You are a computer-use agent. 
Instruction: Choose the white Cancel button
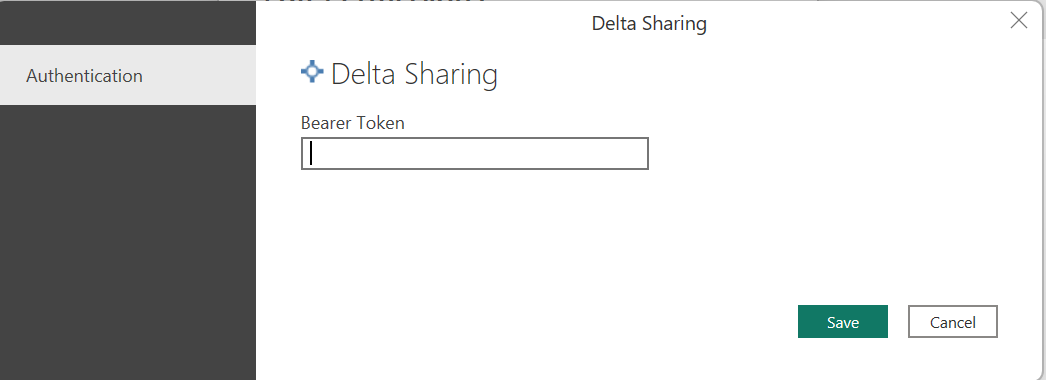pos(953,322)
